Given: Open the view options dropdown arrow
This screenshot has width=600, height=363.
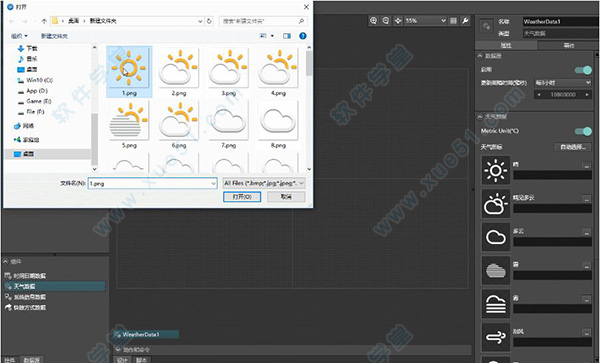Looking at the screenshot, I should point(272,36).
